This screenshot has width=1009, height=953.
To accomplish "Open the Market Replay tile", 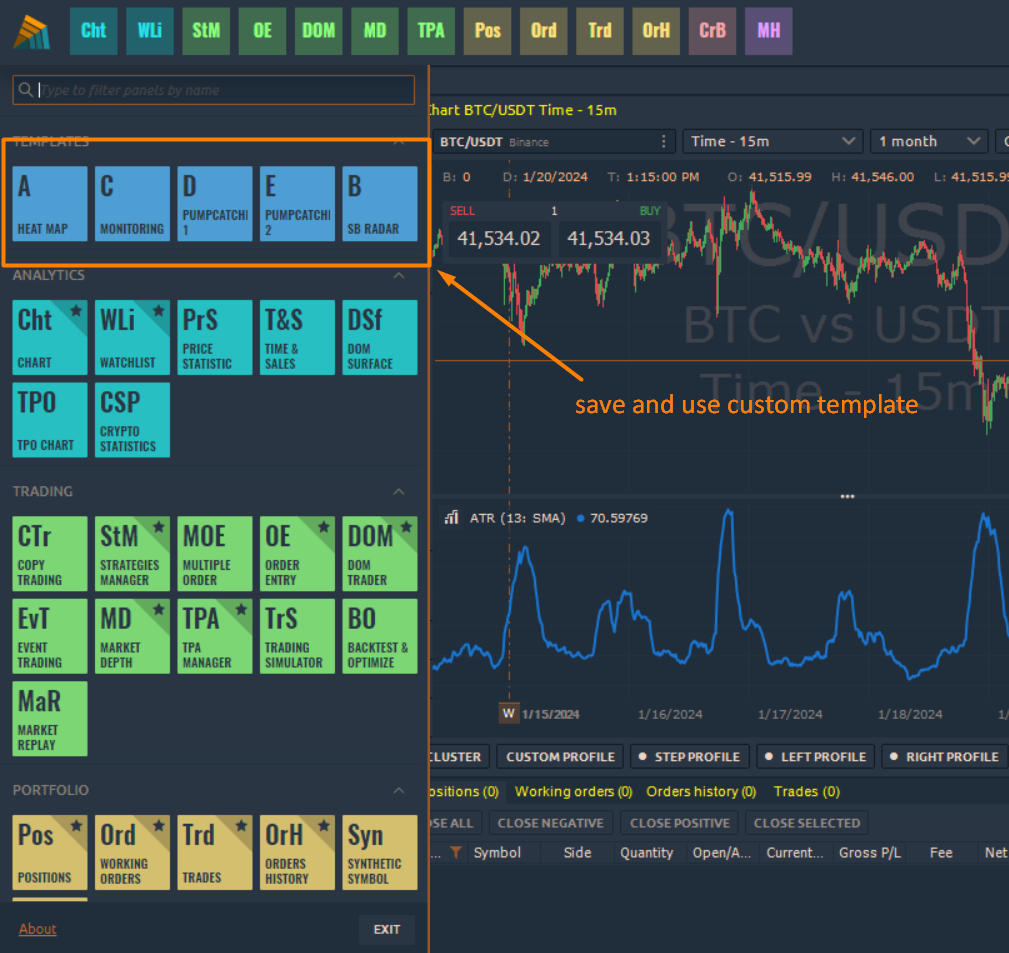I will (50, 718).
